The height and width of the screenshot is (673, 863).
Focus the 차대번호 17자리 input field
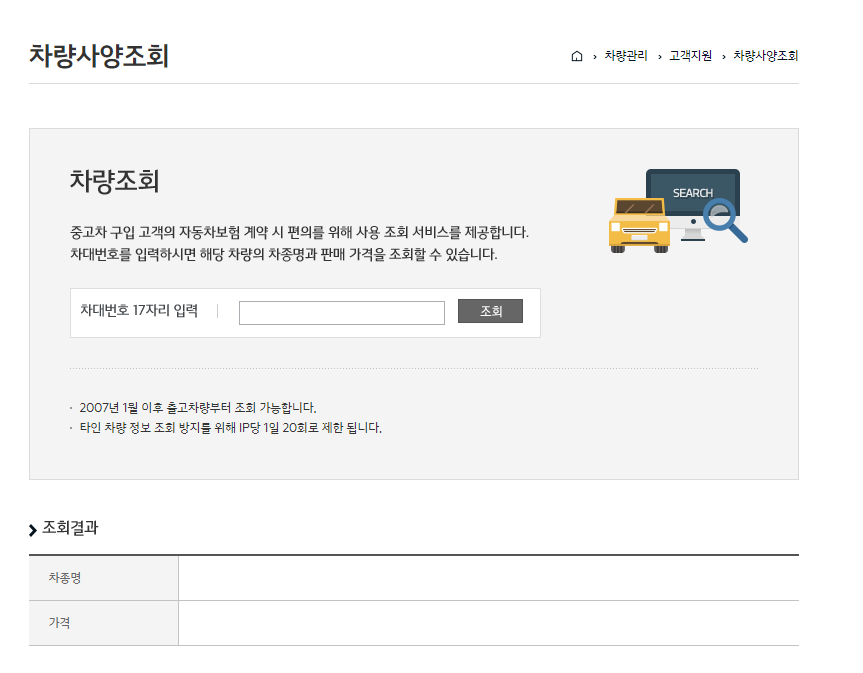[341, 313]
